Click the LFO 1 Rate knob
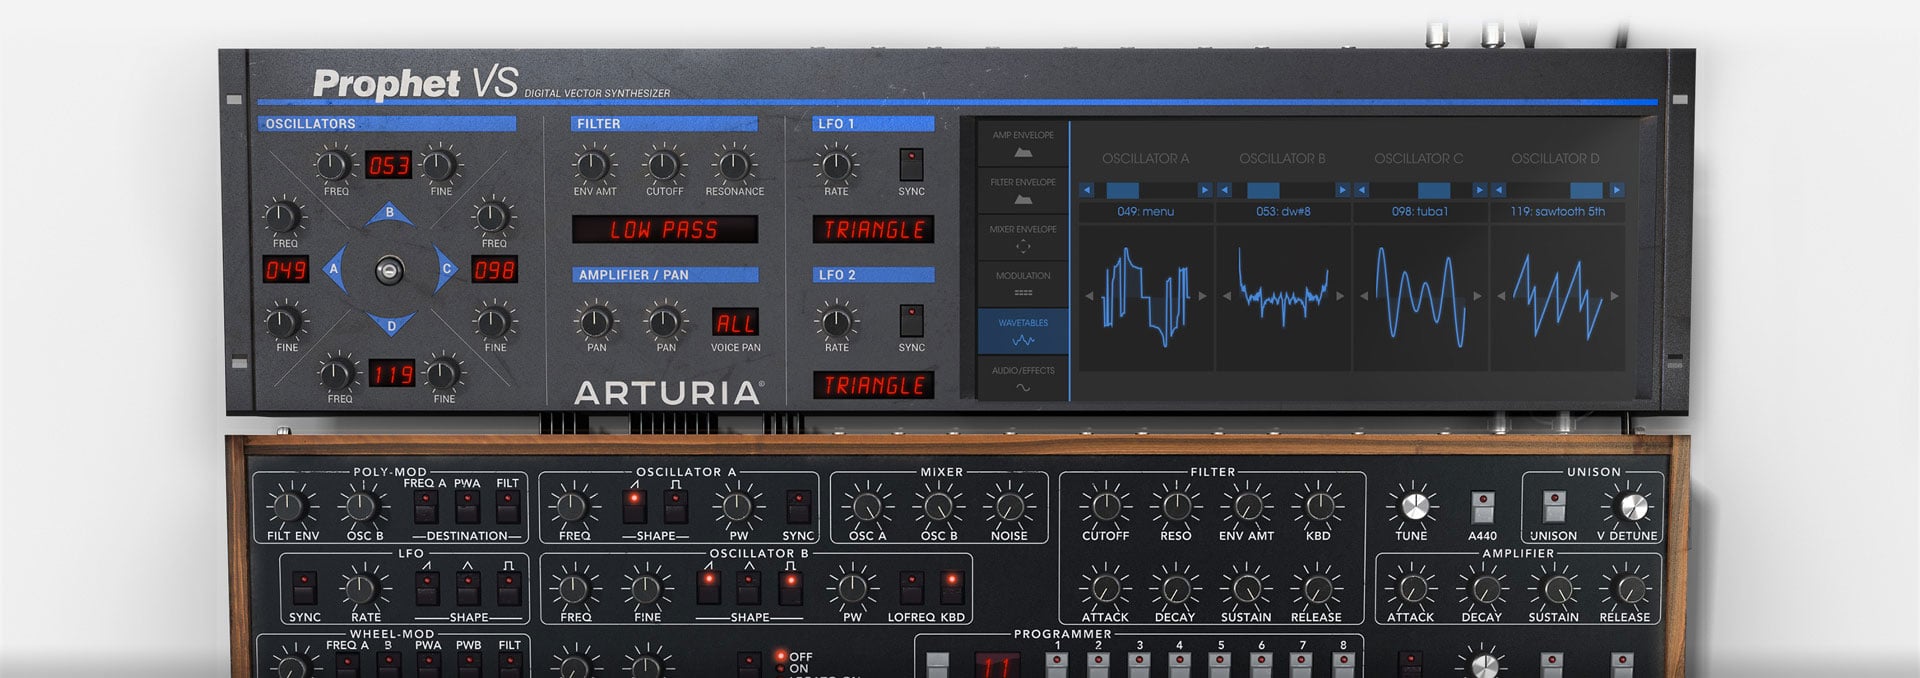The width and height of the screenshot is (1920, 678). pyautogui.click(x=835, y=165)
